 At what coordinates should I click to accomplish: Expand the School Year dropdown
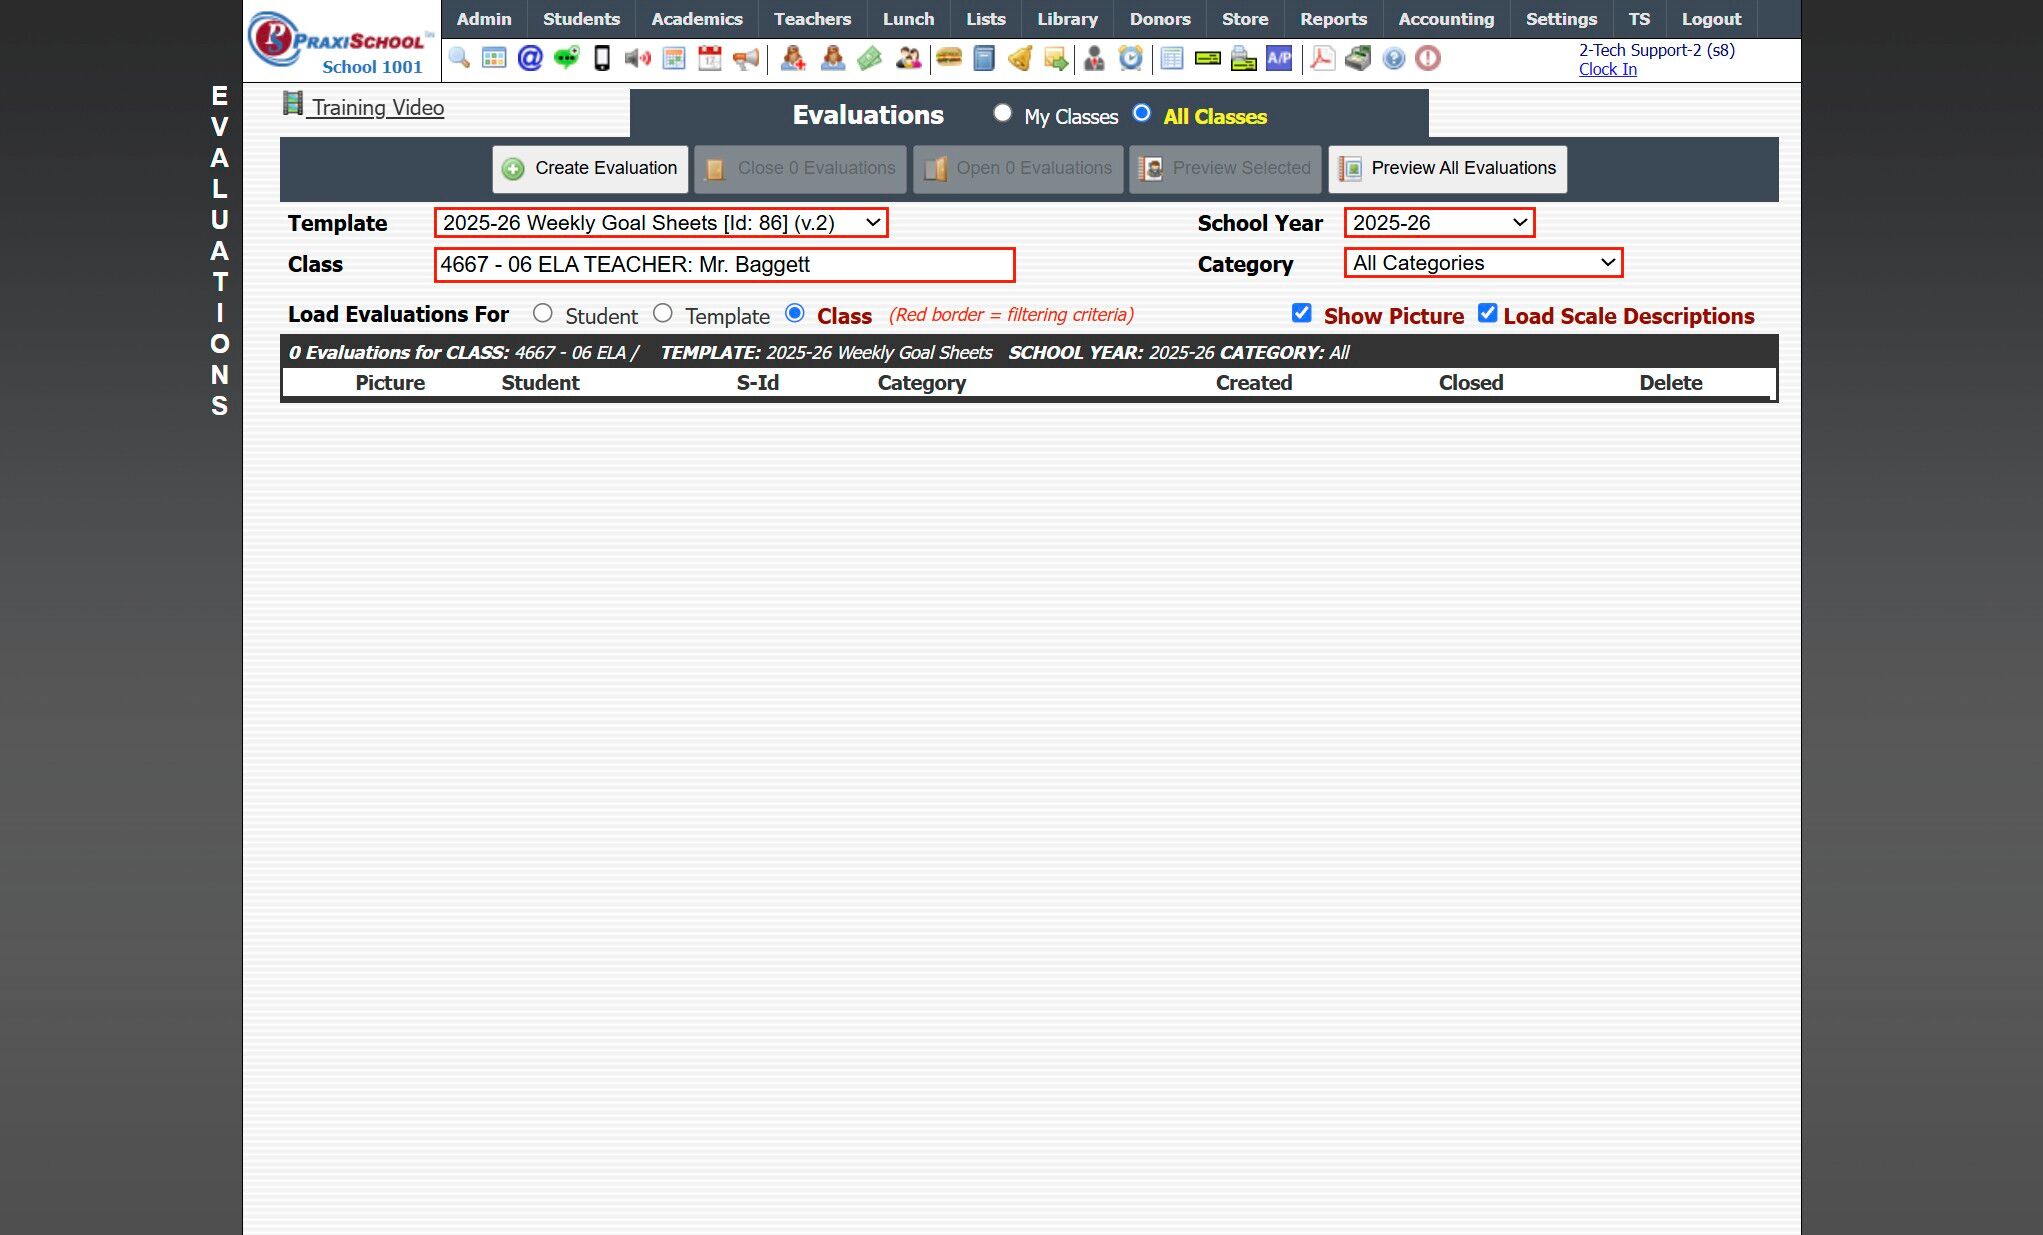[x=1439, y=223]
